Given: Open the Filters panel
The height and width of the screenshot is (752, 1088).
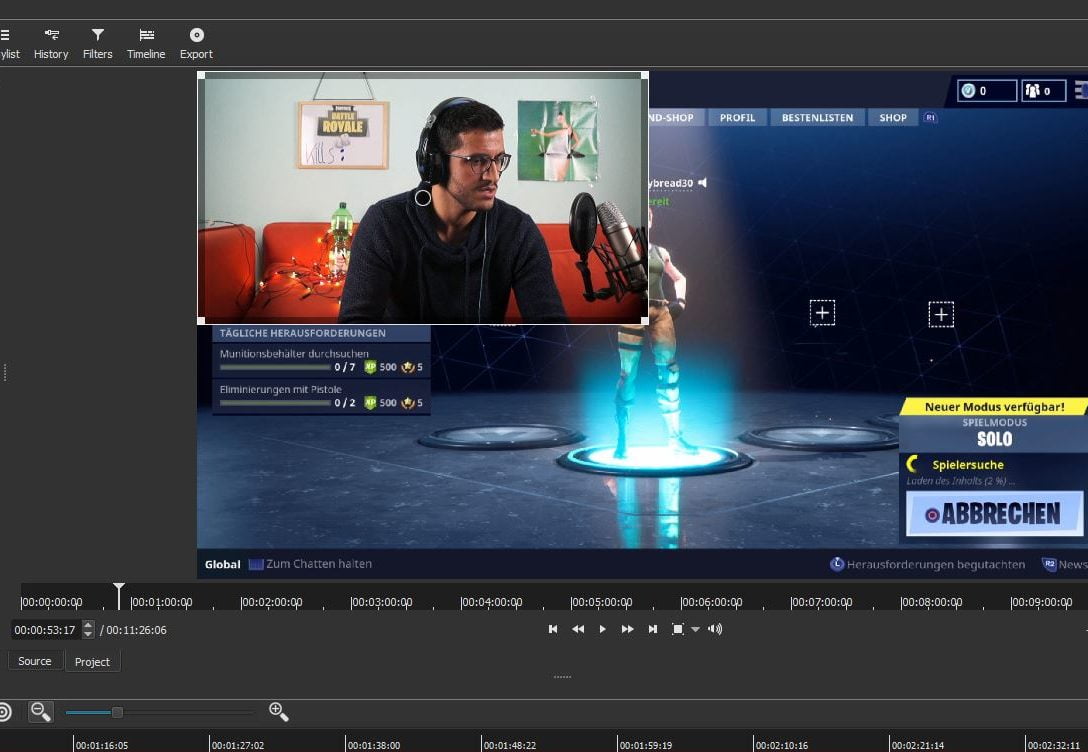Looking at the screenshot, I should 98,43.
